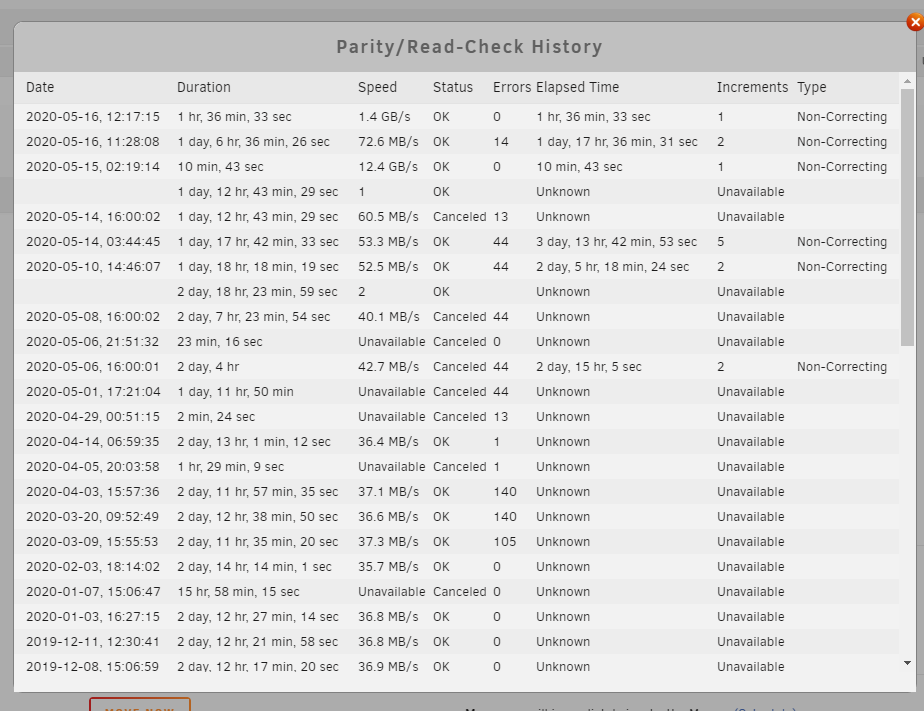The image size is (924, 711).
Task: Click the Speed column header
Action: (377, 87)
